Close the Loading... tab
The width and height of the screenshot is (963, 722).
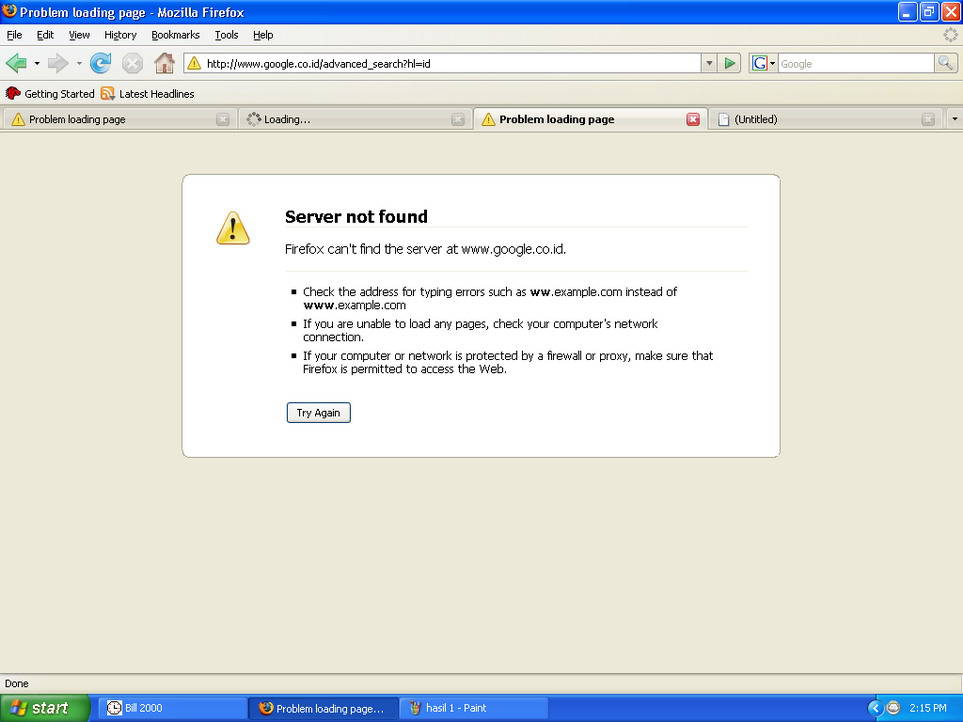tap(458, 120)
